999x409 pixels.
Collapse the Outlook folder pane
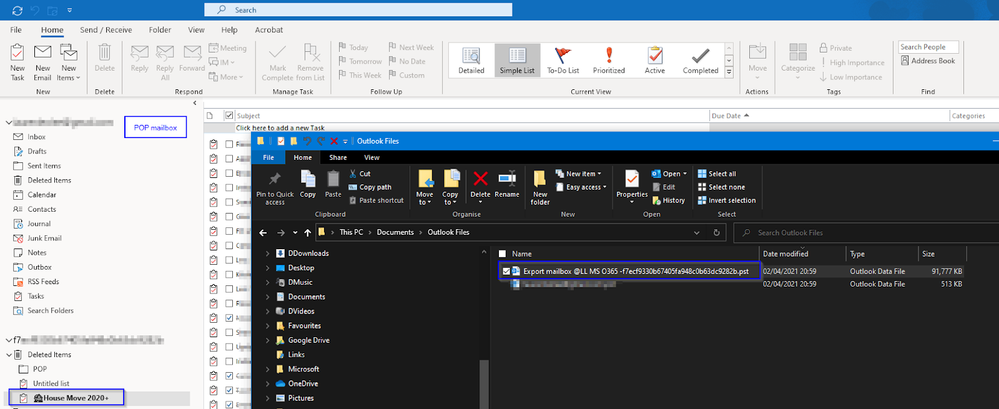[194, 103]
